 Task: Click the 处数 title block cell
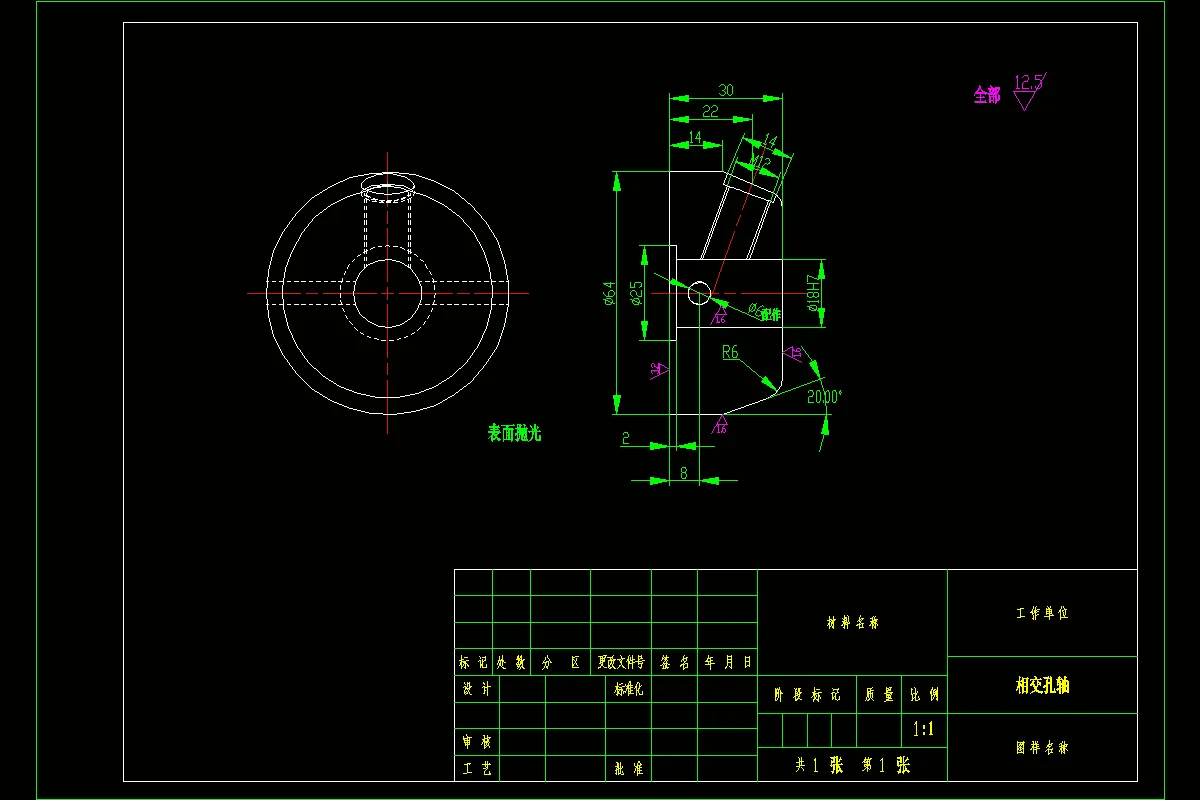tap(511, 662)
